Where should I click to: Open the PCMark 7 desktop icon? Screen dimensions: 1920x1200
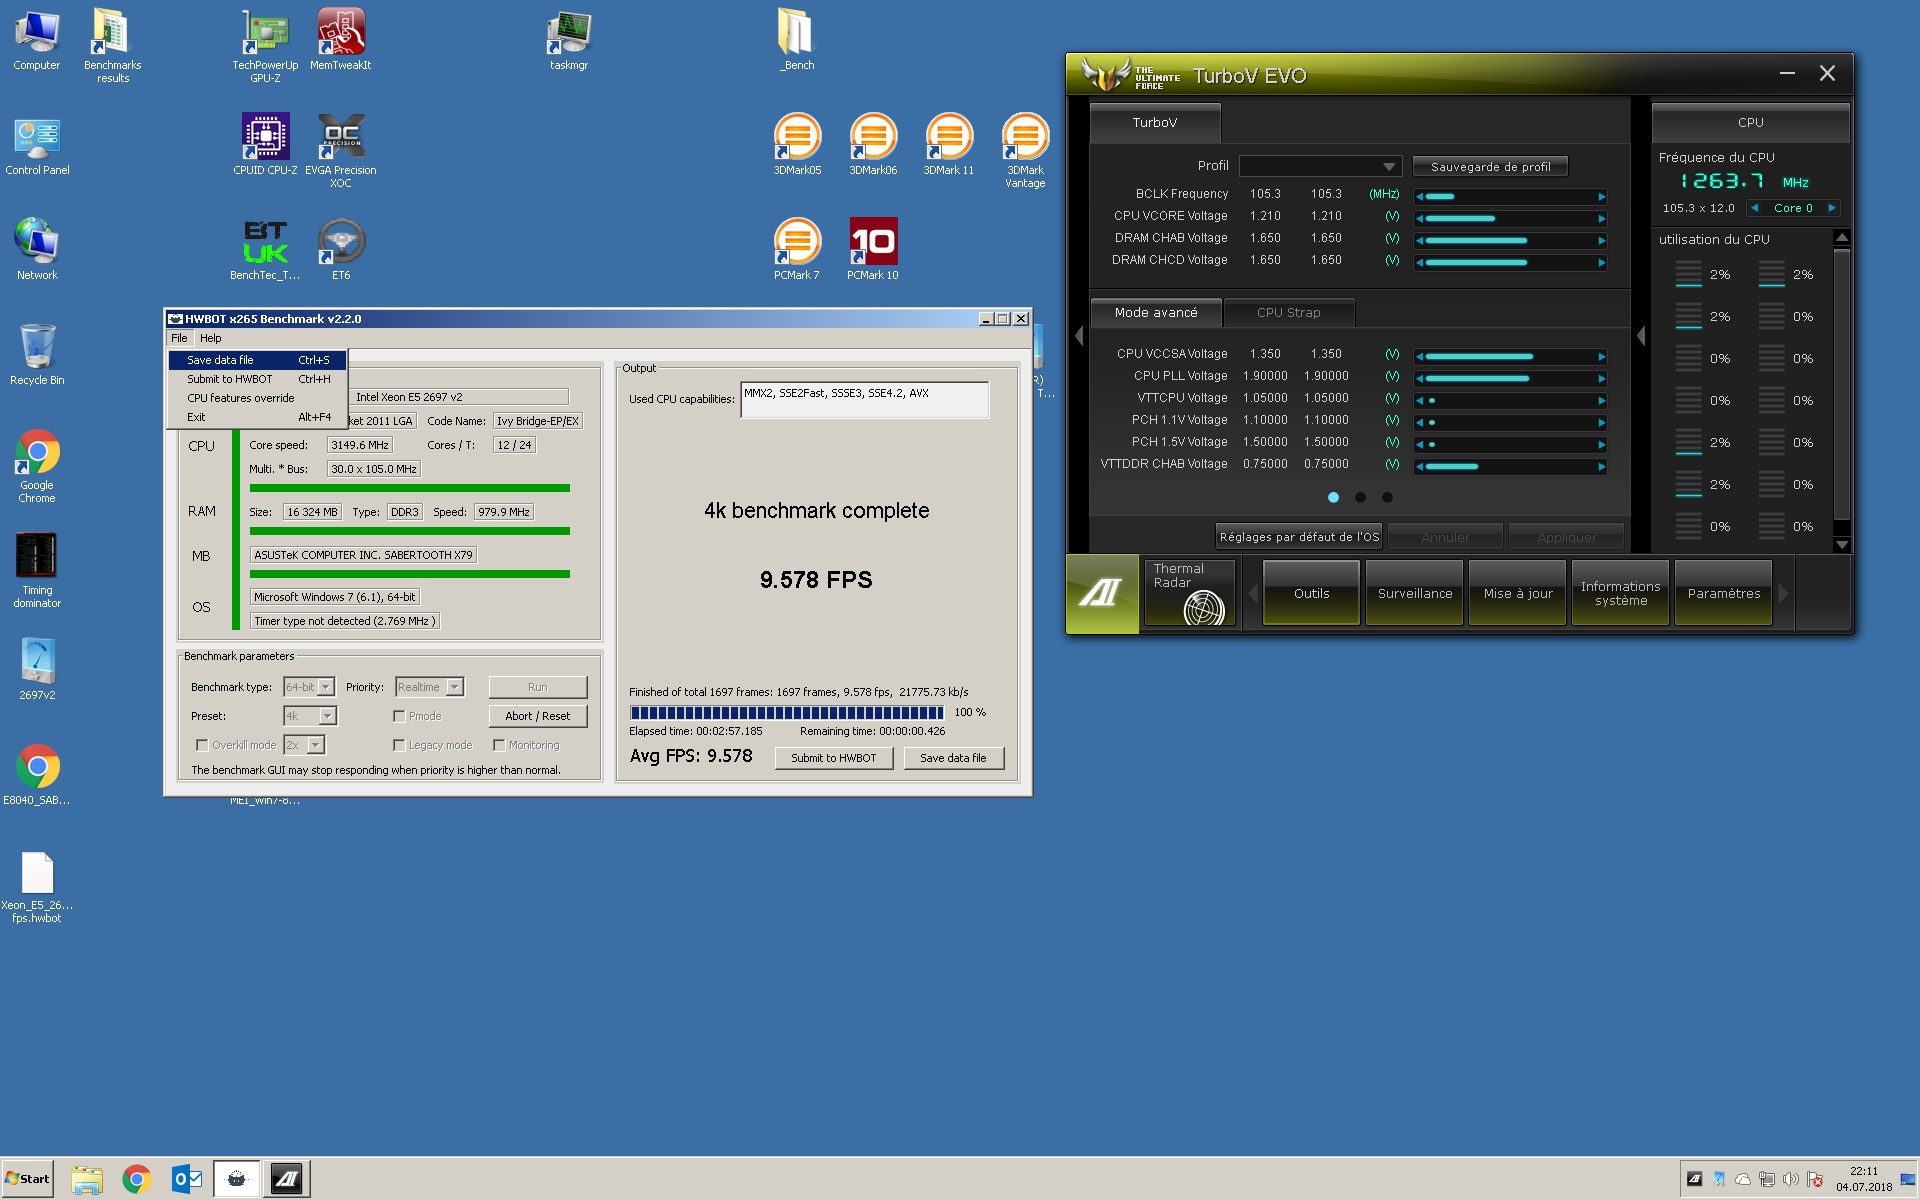(797, 250)
